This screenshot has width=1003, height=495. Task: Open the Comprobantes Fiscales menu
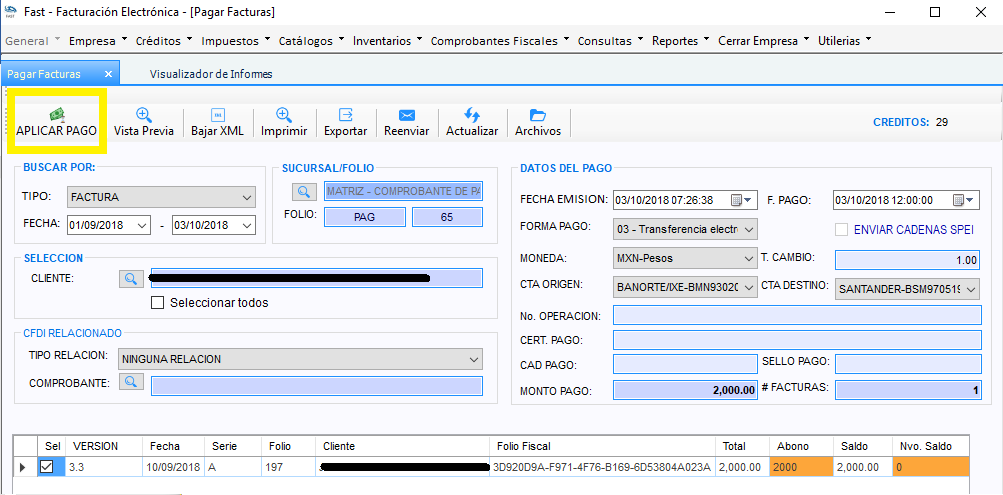[x=499, y=41]
